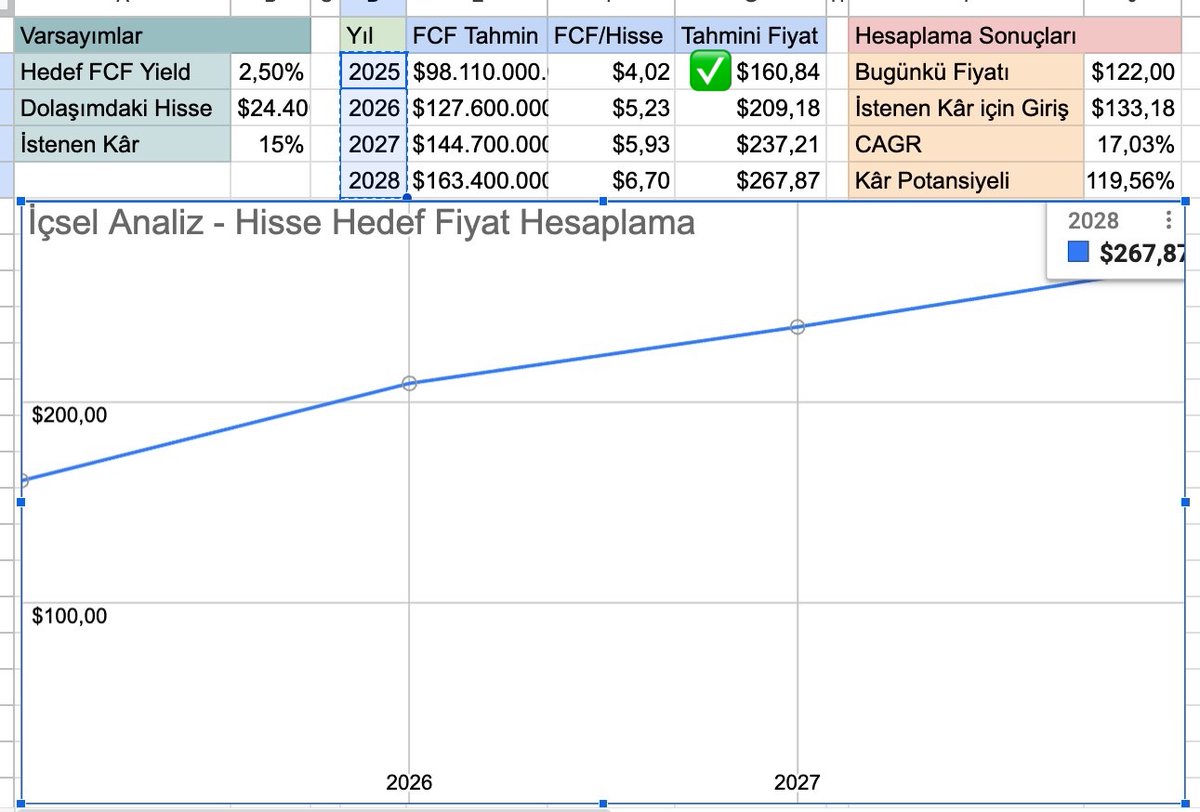Select the $98.110.000 FCF estimate cell
This screenshot has width=1200, height=812.
pyautogui.click(x=478, y=72)
